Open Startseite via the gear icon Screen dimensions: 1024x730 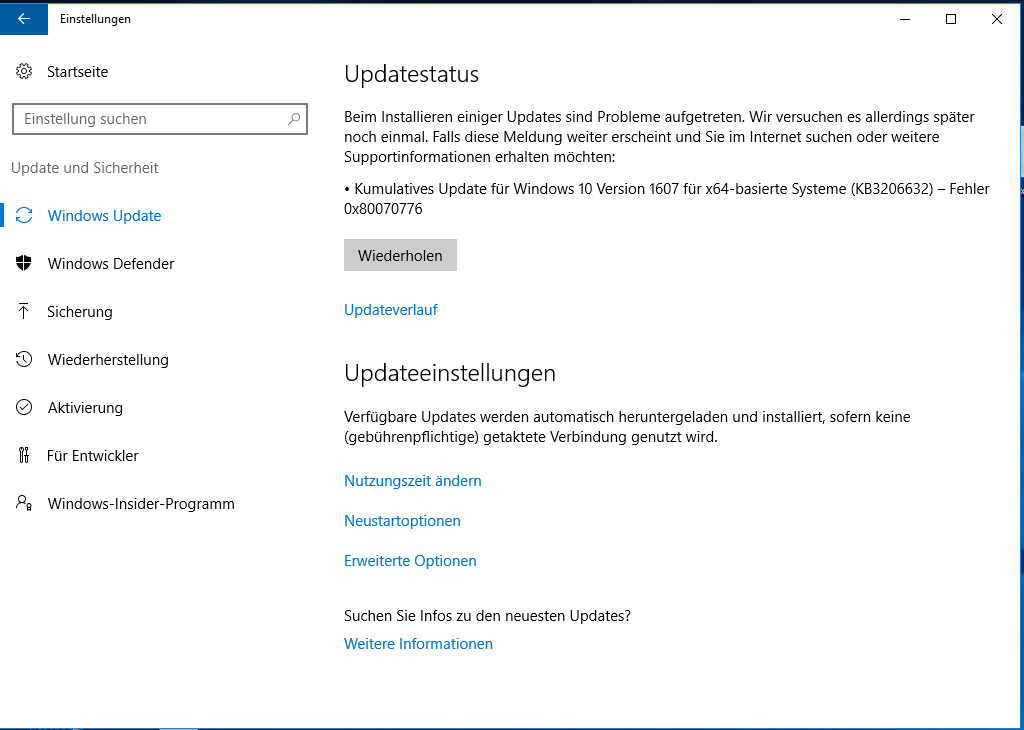(x=24, y=71)
